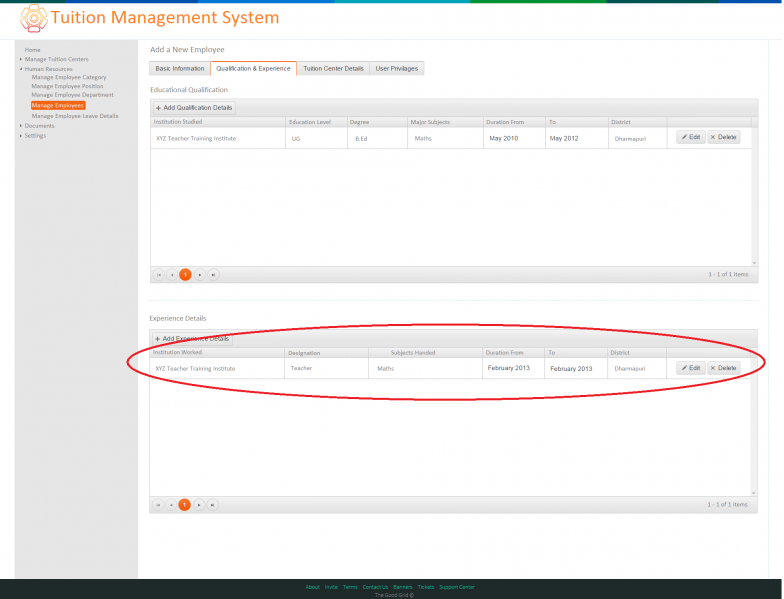Go to next page in Experience Details pager
This screenshot has width=784, height=599.
click(199, 505)
